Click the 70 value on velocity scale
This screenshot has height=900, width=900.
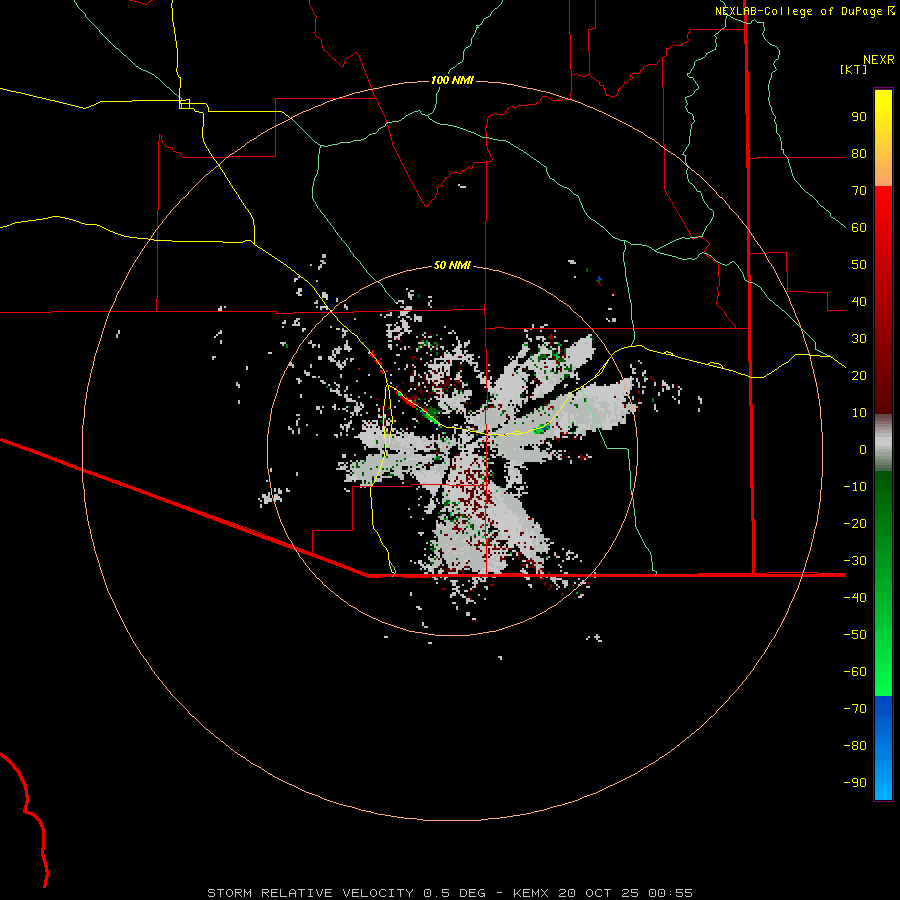click(x=859, y=191)
